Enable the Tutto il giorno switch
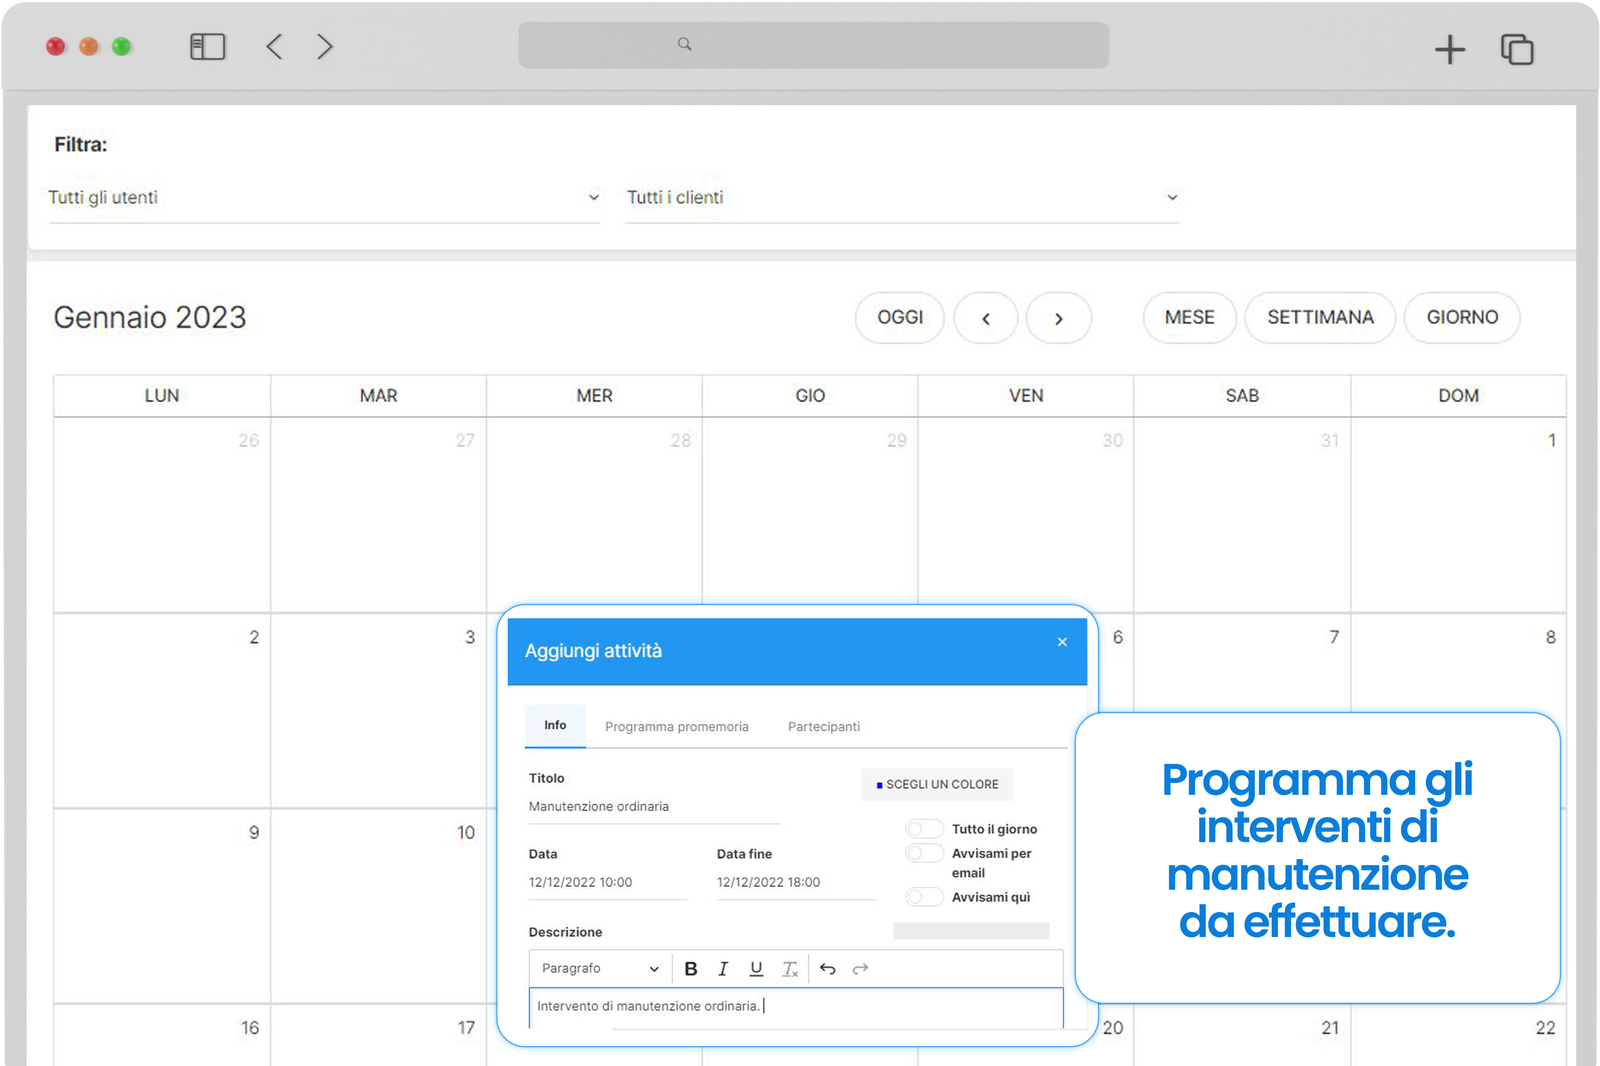This screenshot has width=1600, height=1066. pyautogui.click(x=924, y=829)
